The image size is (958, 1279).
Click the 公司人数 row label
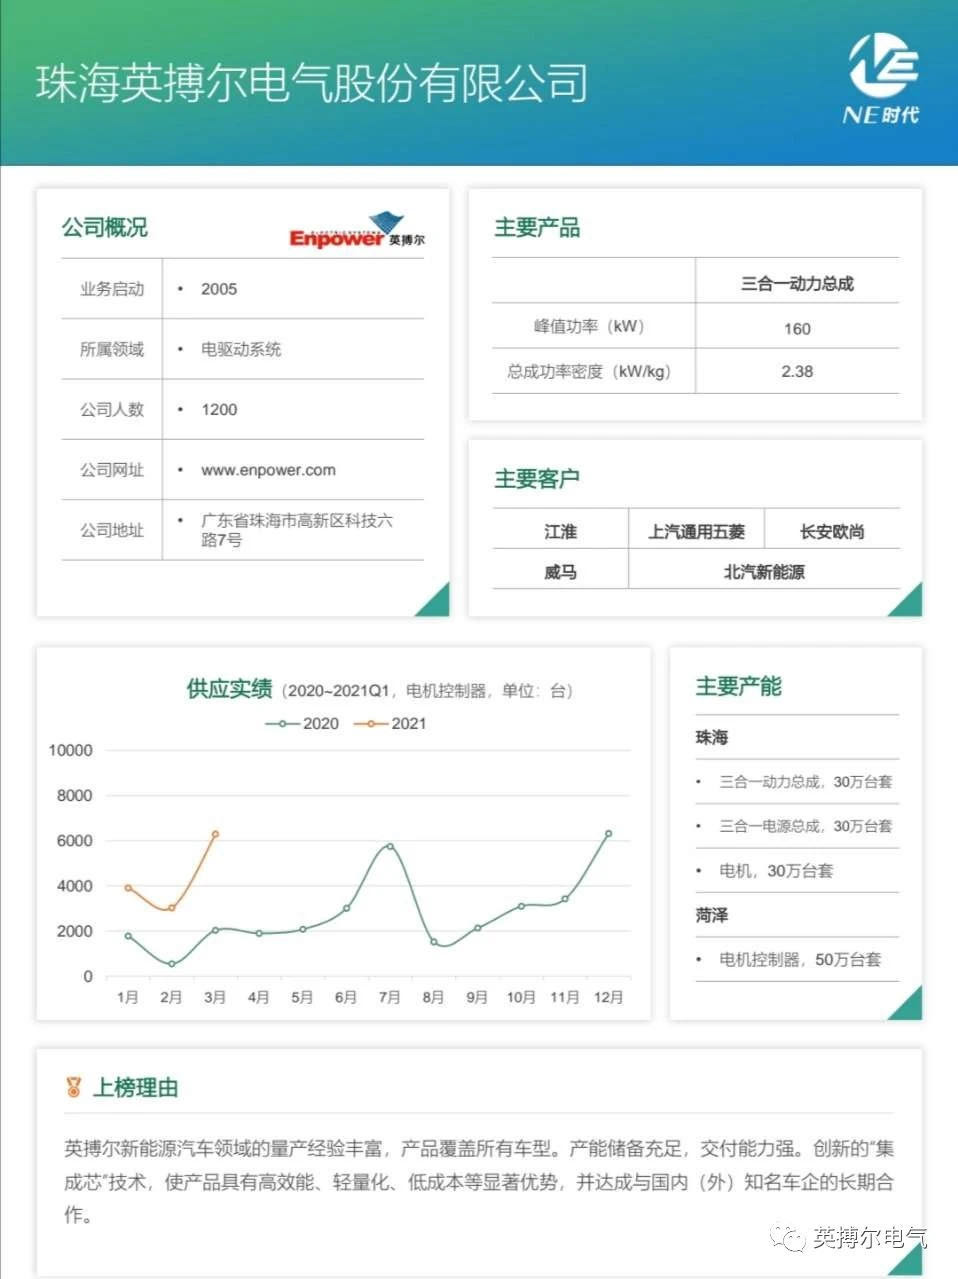112,409
